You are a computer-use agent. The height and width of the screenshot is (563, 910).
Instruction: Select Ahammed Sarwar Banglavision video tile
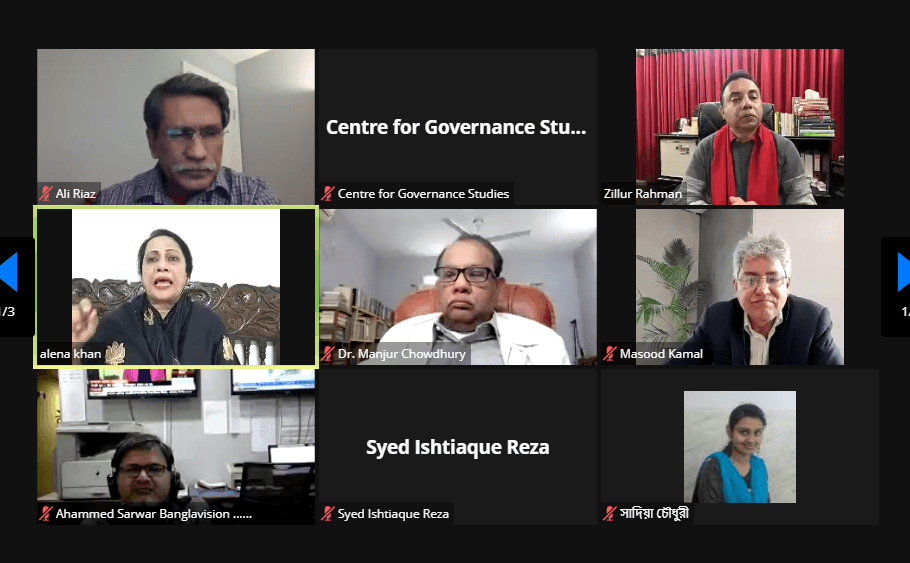coord(176,447)
